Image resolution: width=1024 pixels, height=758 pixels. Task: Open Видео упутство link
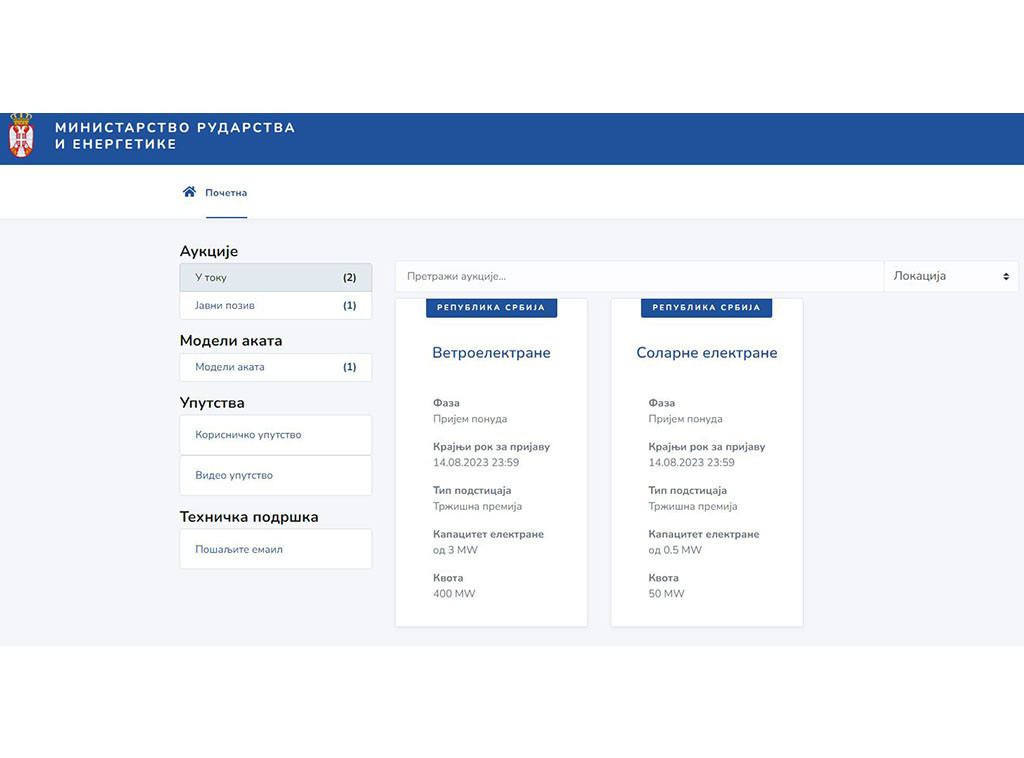(x=275, y=475)
